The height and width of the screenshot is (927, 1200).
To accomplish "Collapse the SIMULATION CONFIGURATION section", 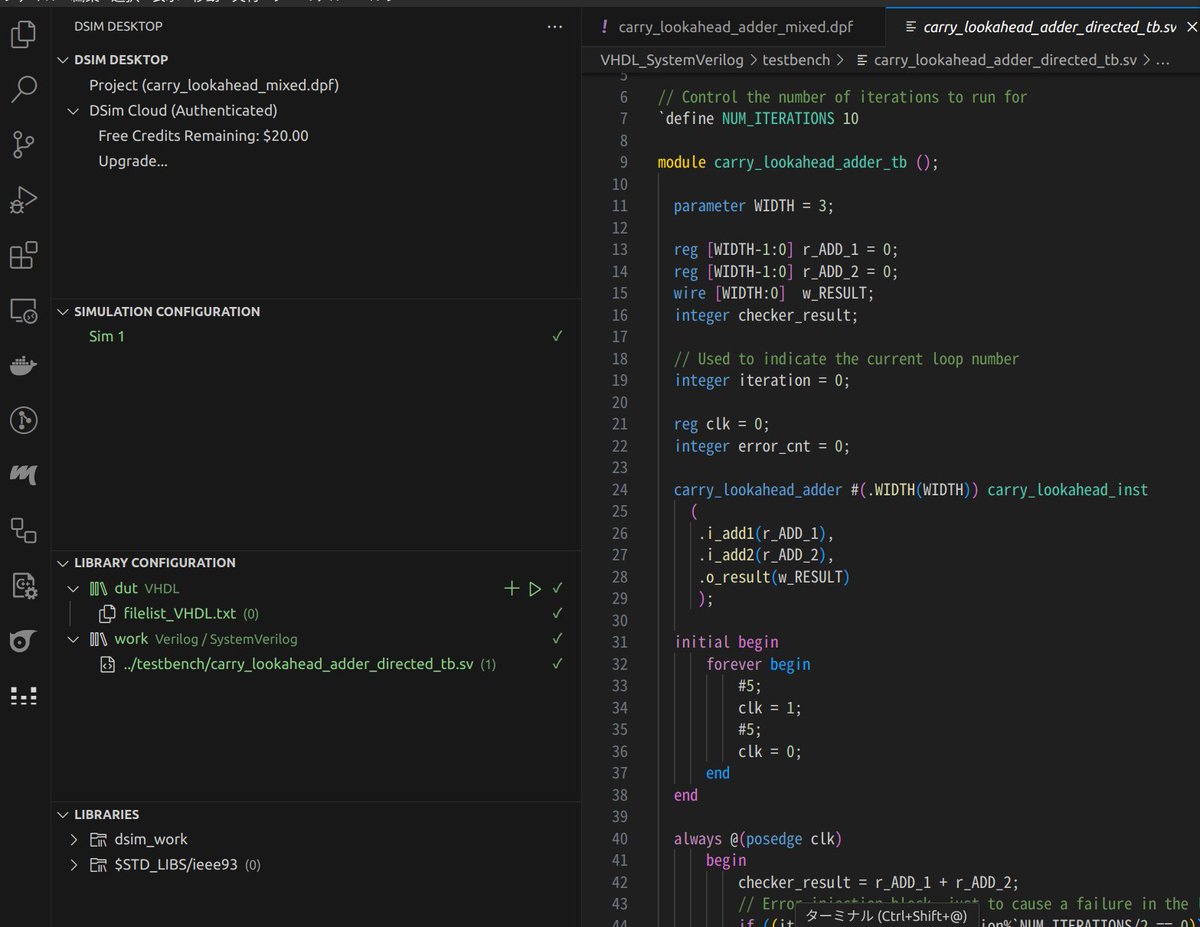I will [64, 312].
